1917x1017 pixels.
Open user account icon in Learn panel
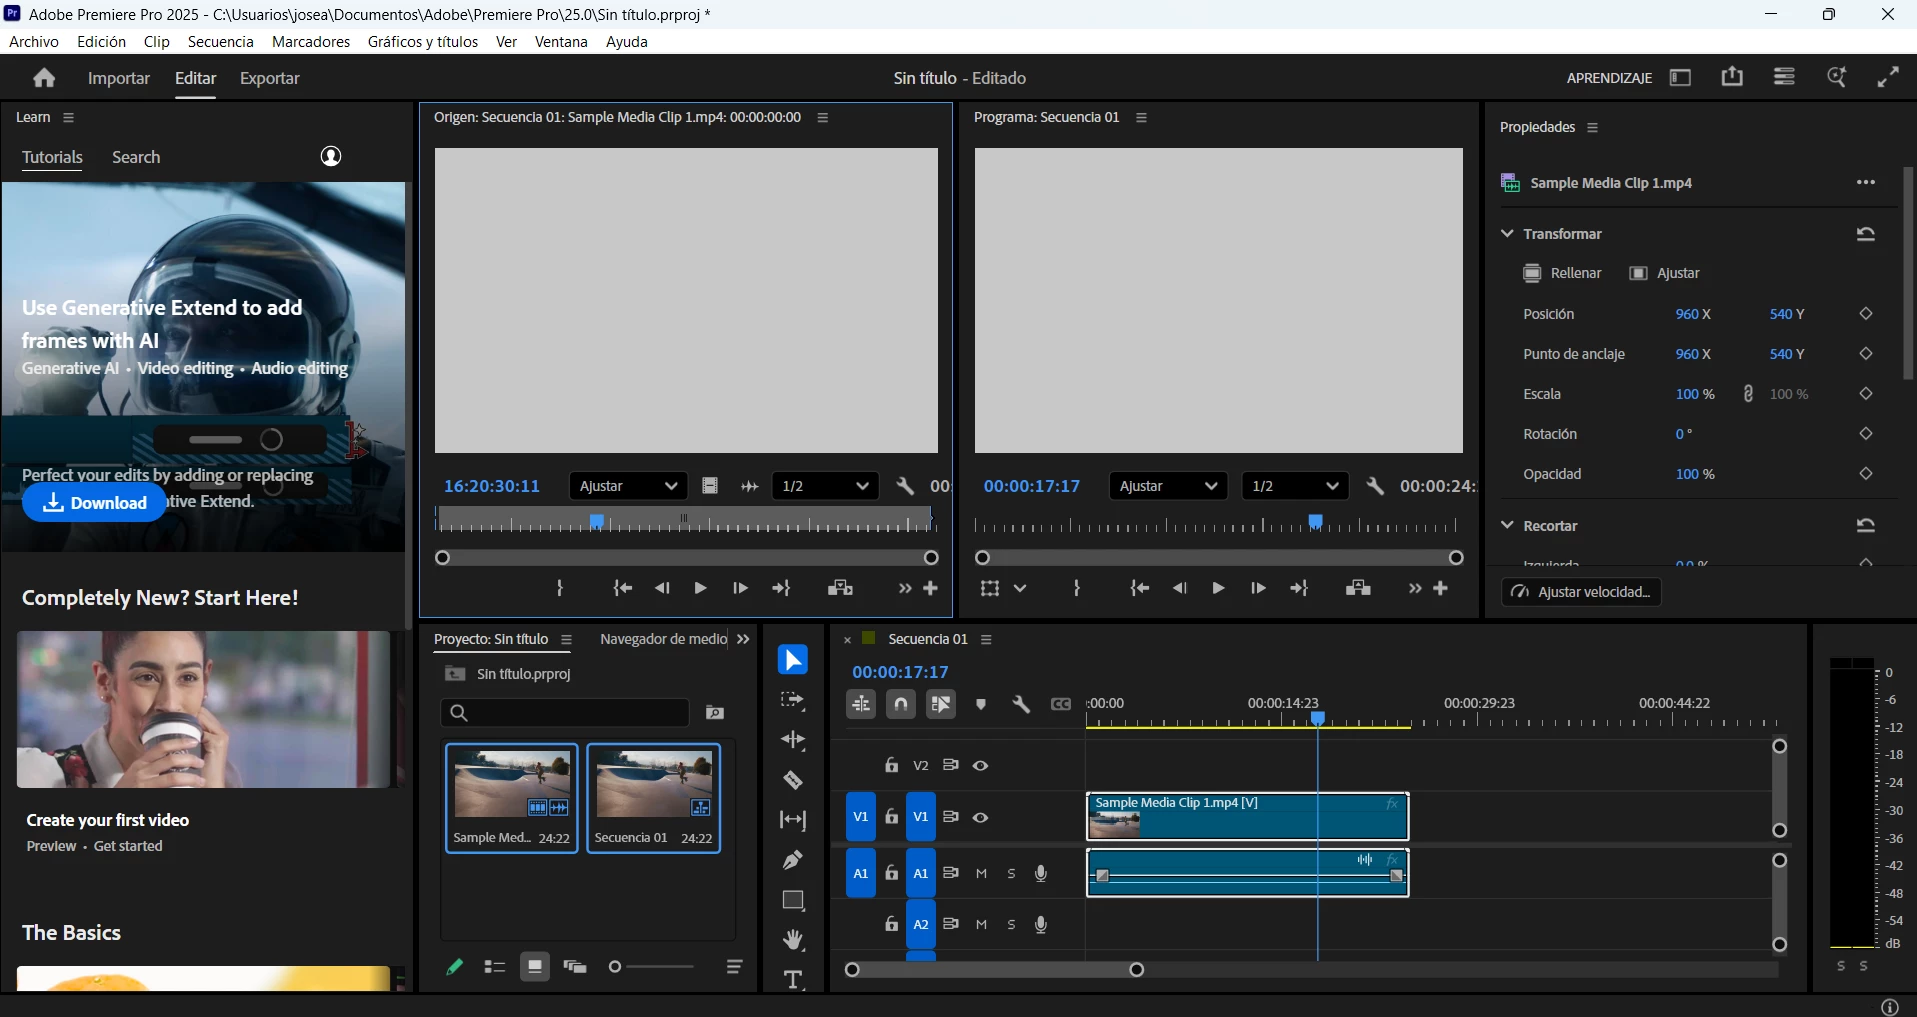331,156
